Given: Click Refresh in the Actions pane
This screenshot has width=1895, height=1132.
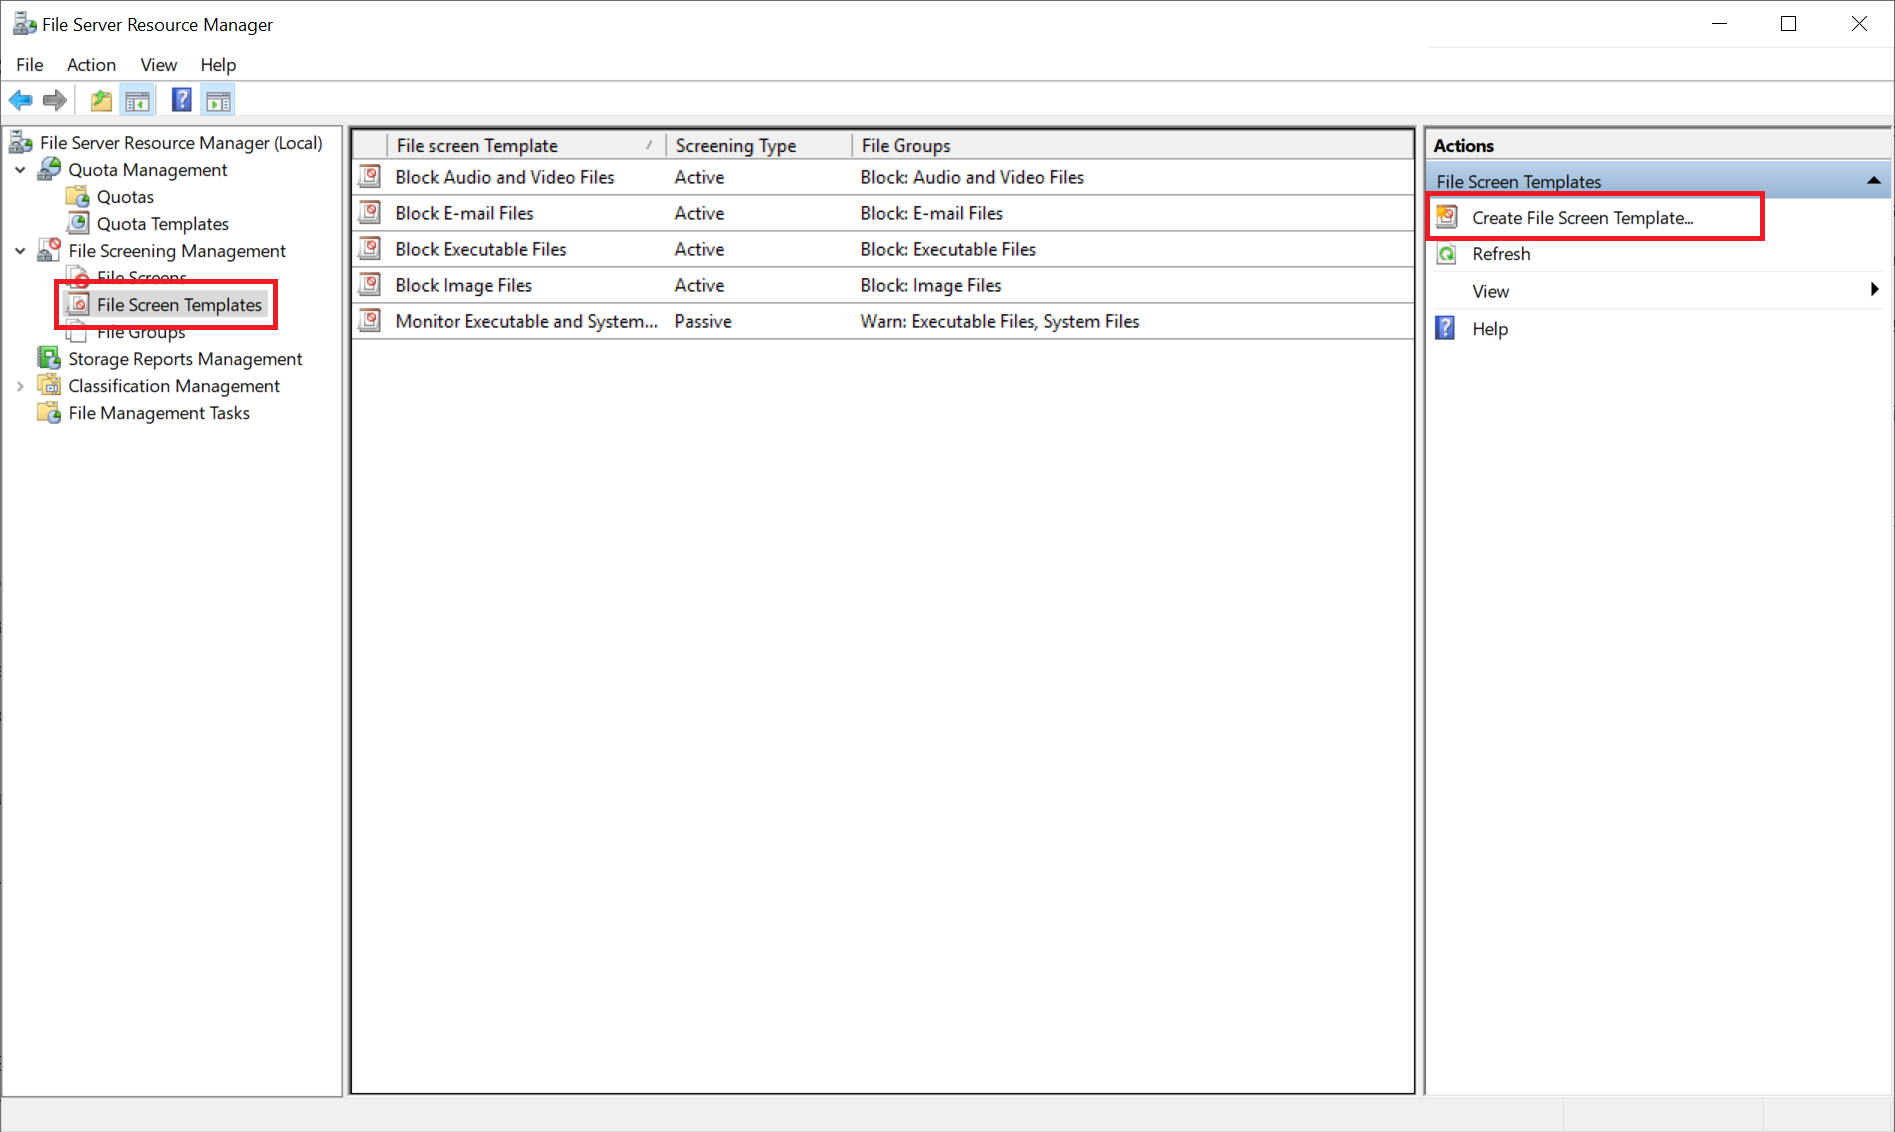Looking at the screenshot, I should [x=1501, y=254].
